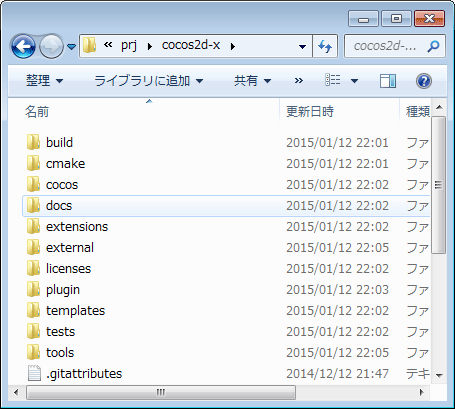Open the view options dropdown arrow
The width and height of the screenshot is (455, 409).
point(354,81)
